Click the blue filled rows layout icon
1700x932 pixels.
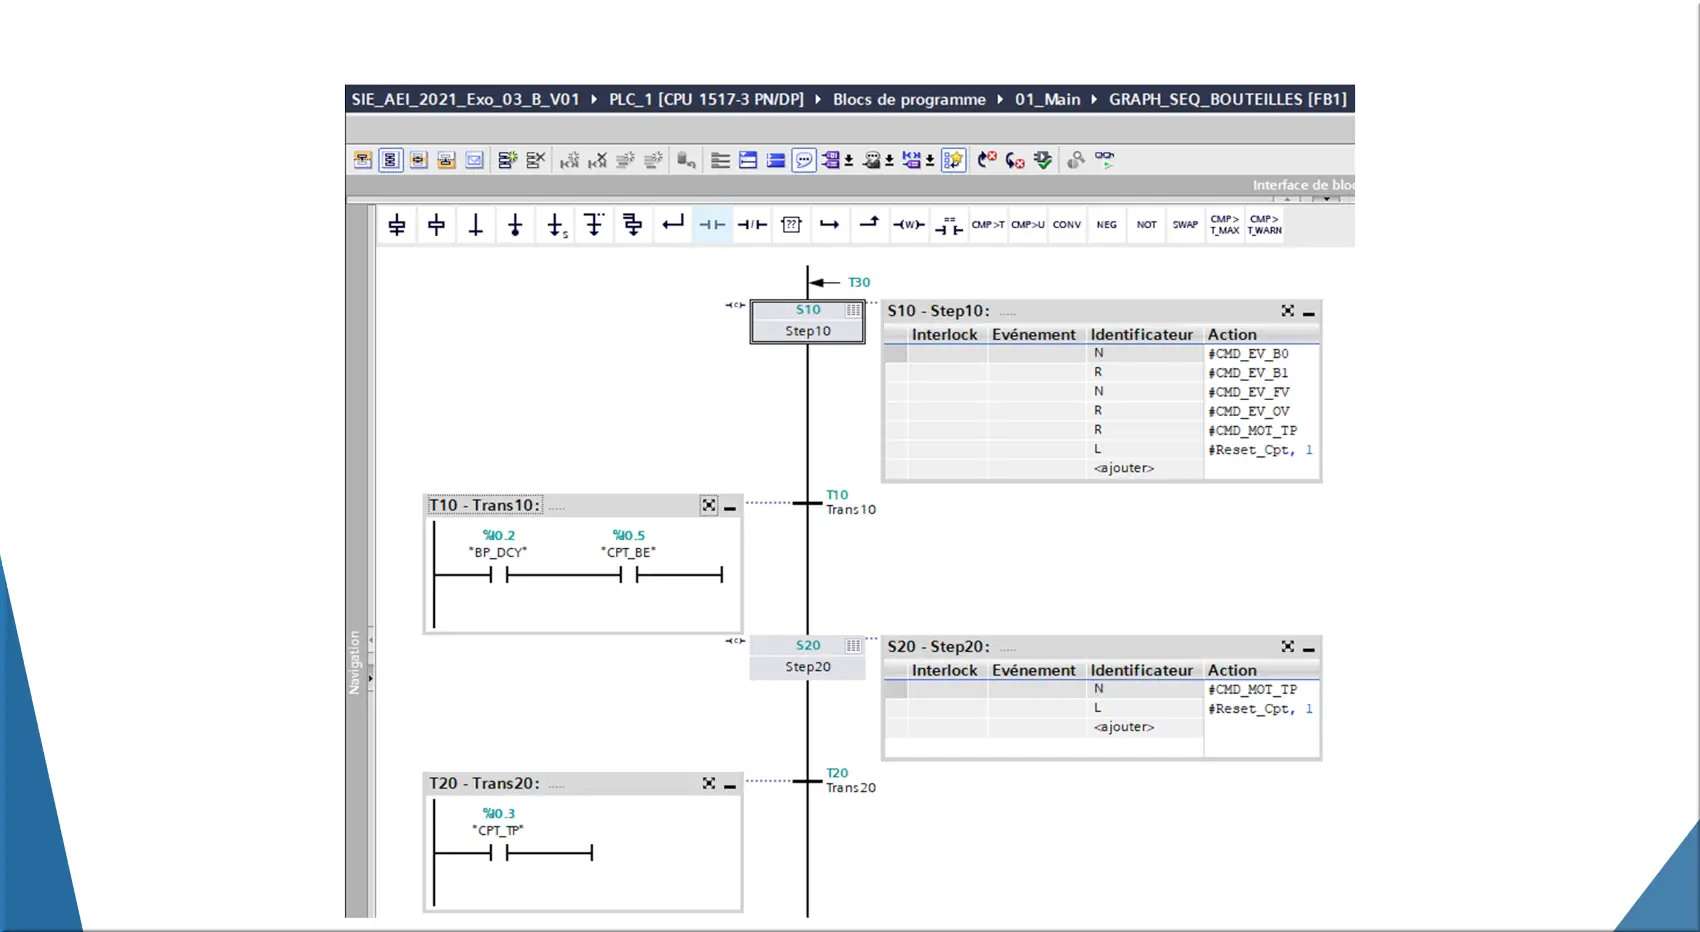point(776,160)
